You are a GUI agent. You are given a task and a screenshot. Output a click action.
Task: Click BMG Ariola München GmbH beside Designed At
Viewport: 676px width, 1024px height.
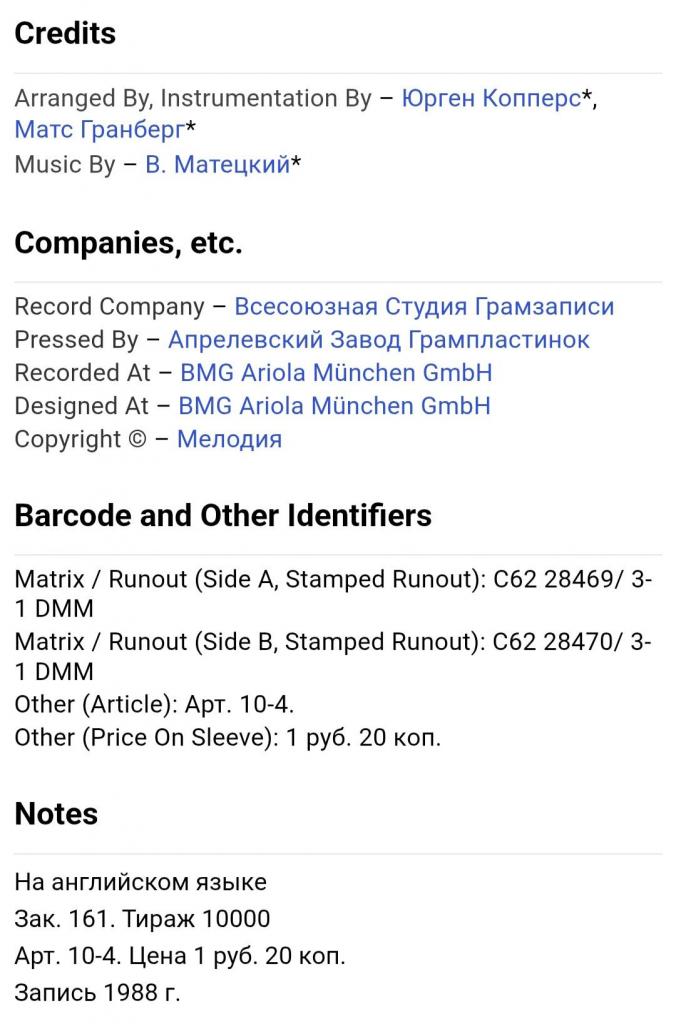click(x=334, y=406)
